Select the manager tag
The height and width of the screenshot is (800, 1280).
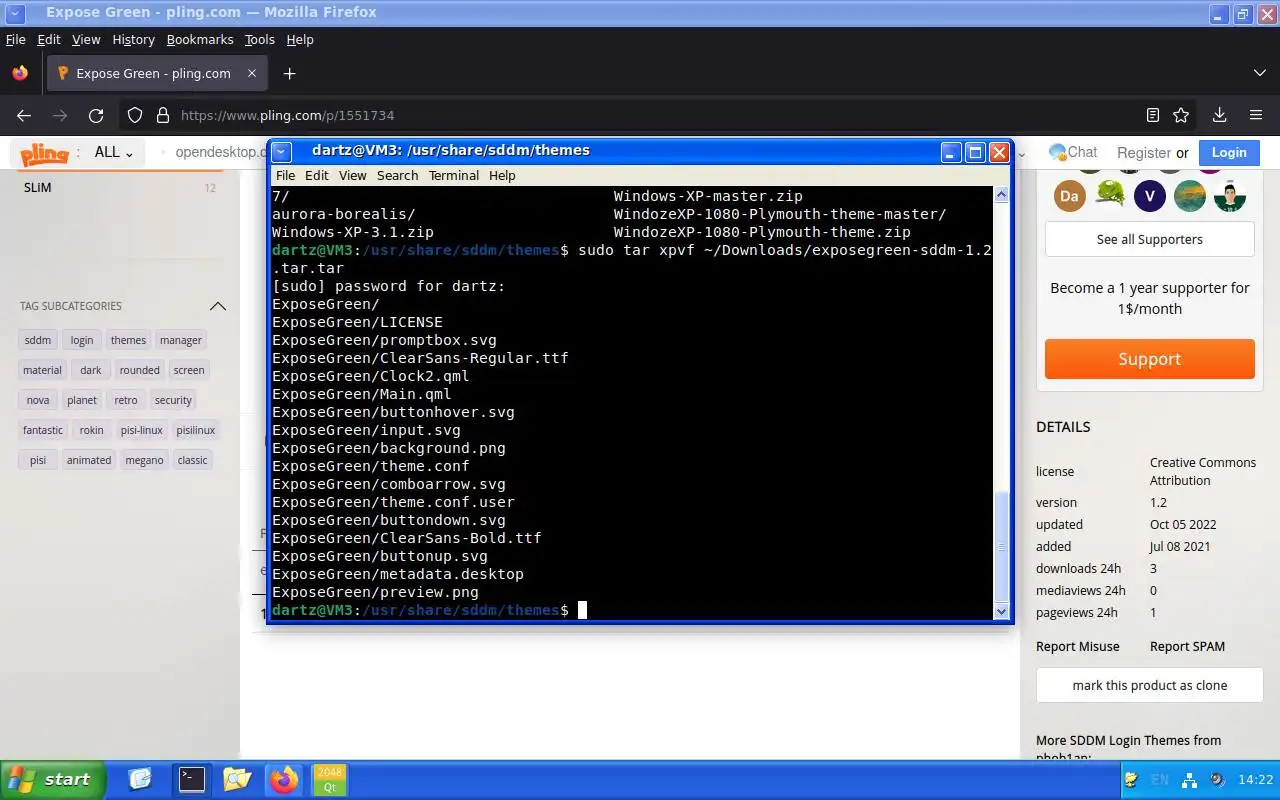click(x=181, y=340)
